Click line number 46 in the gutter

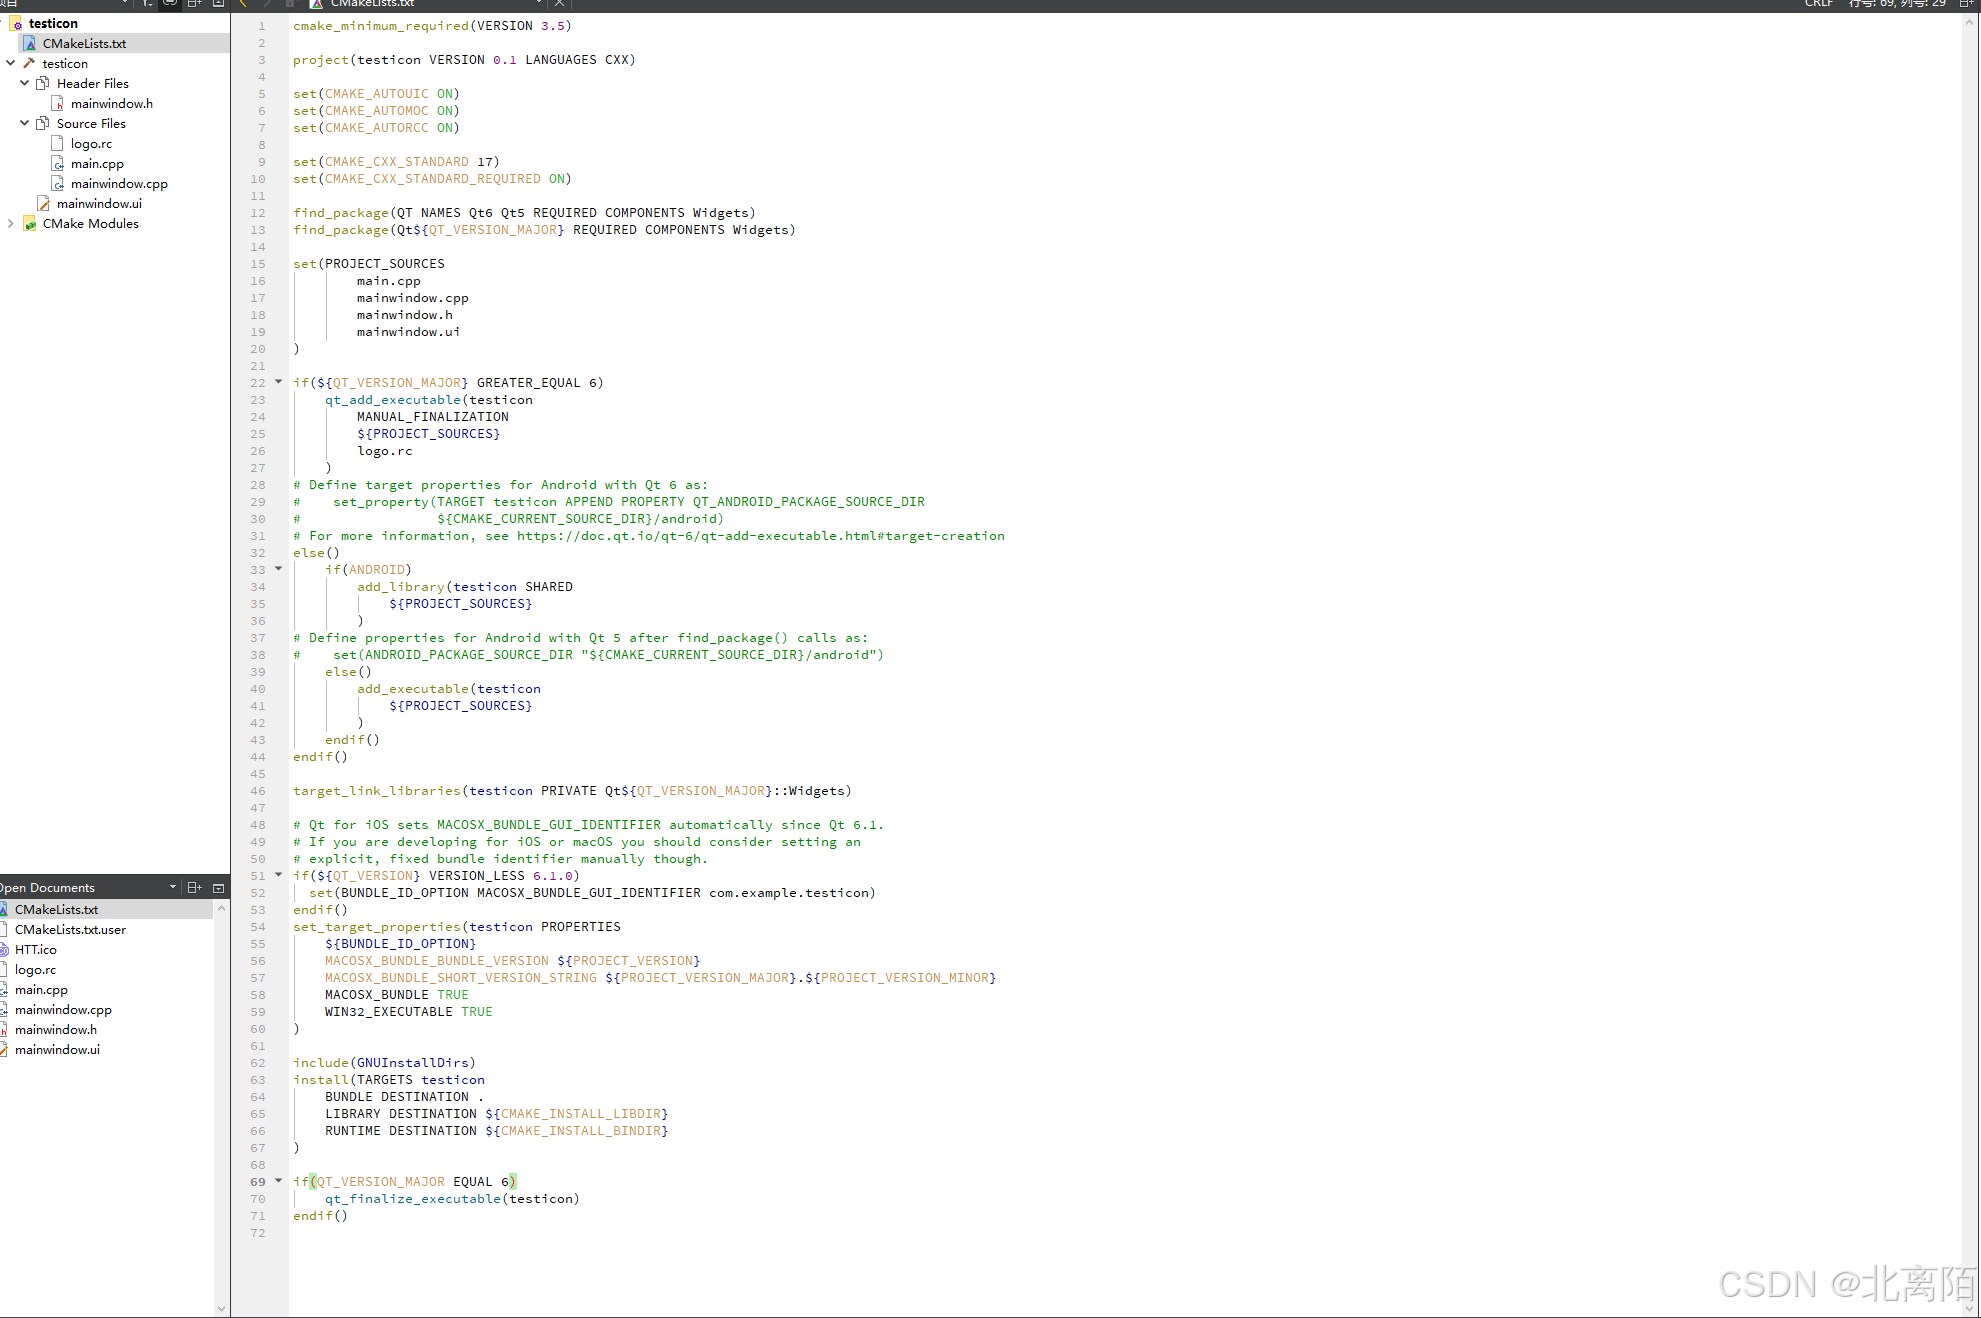[x=258, y=790]
